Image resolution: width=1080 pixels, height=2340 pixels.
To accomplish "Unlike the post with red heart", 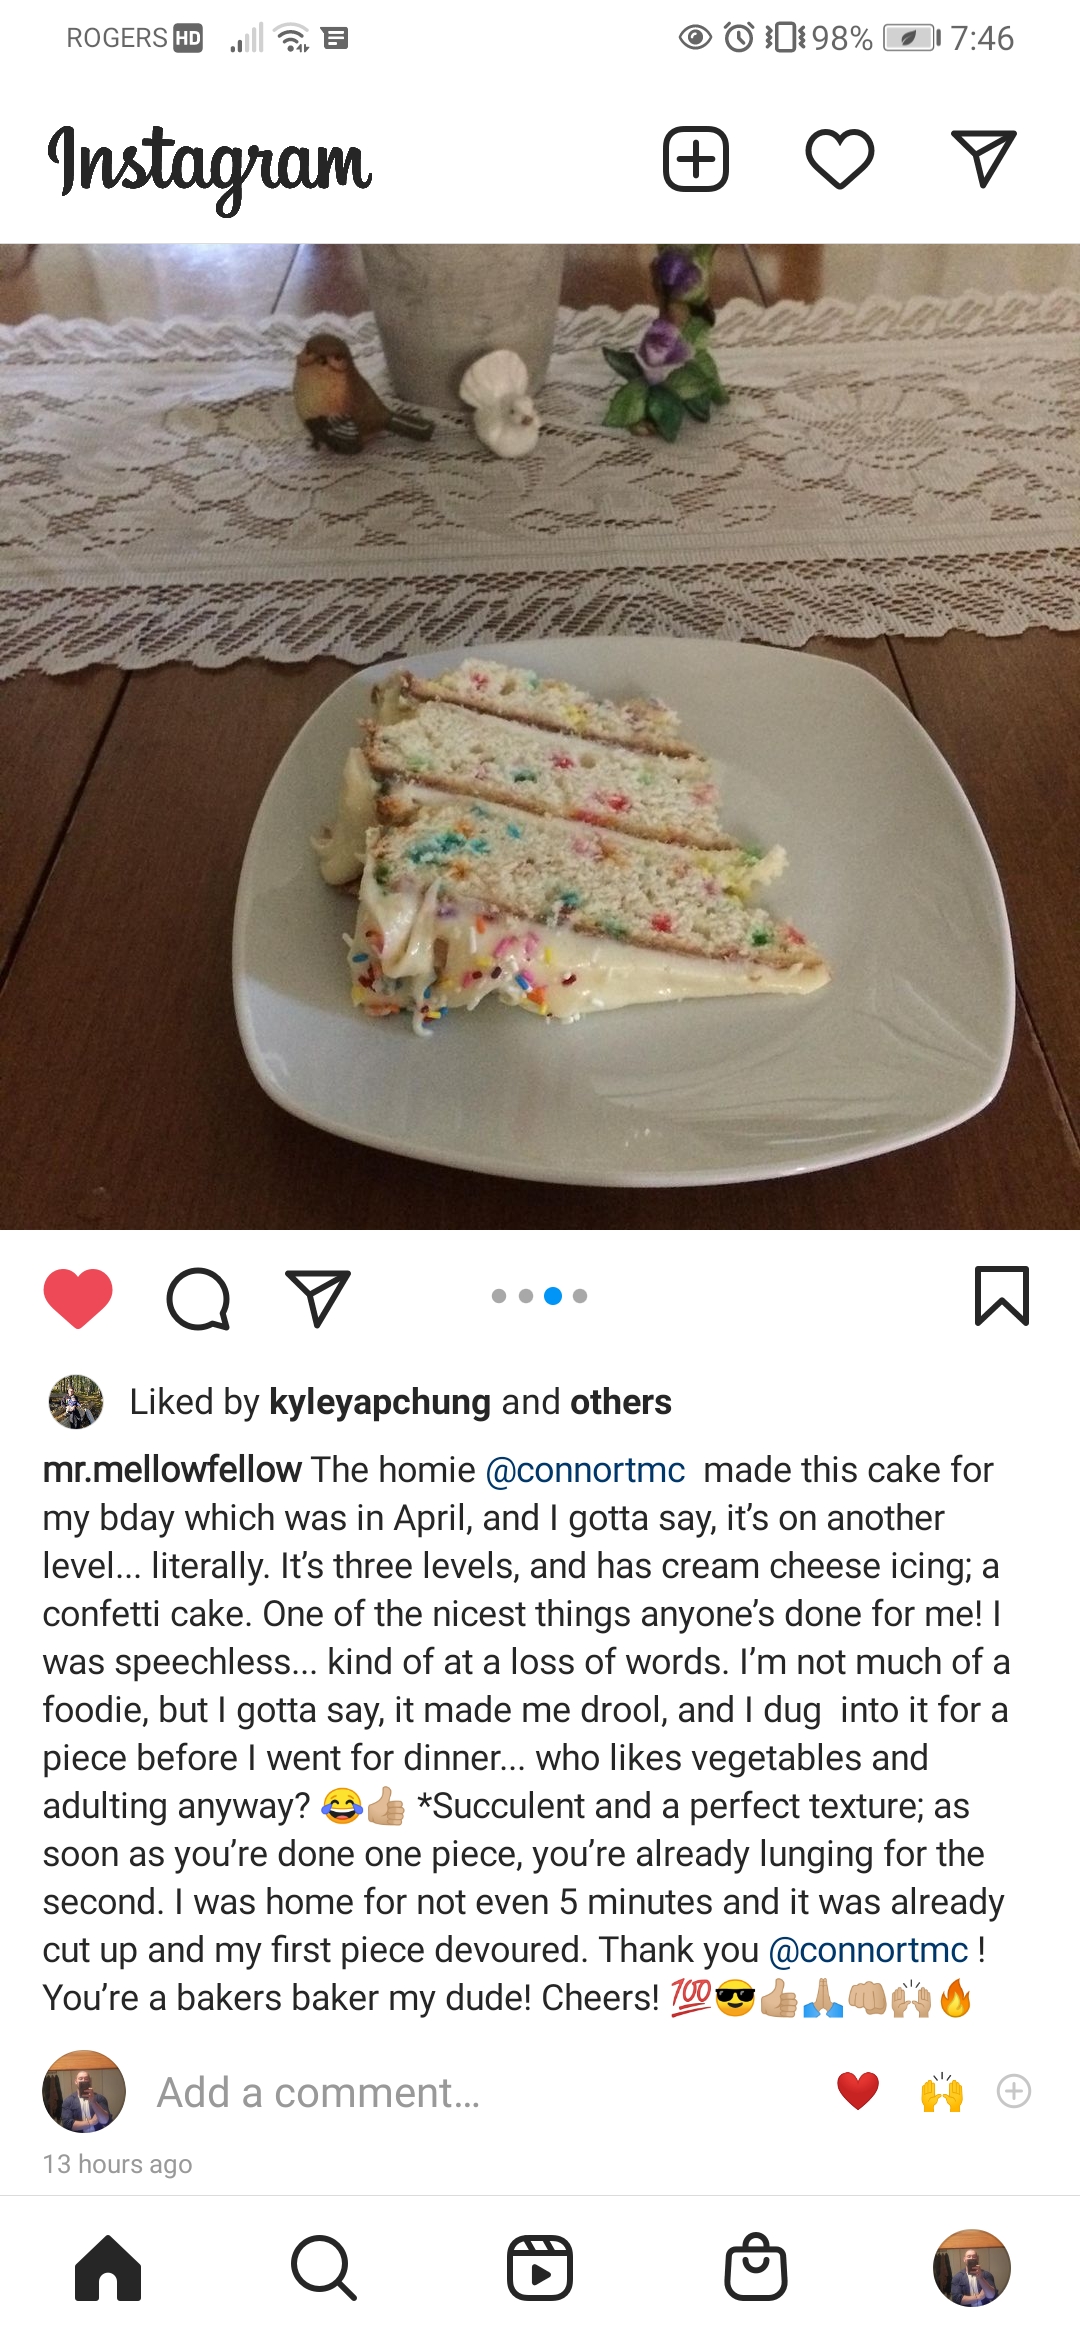I will (x=78, y=1297).
